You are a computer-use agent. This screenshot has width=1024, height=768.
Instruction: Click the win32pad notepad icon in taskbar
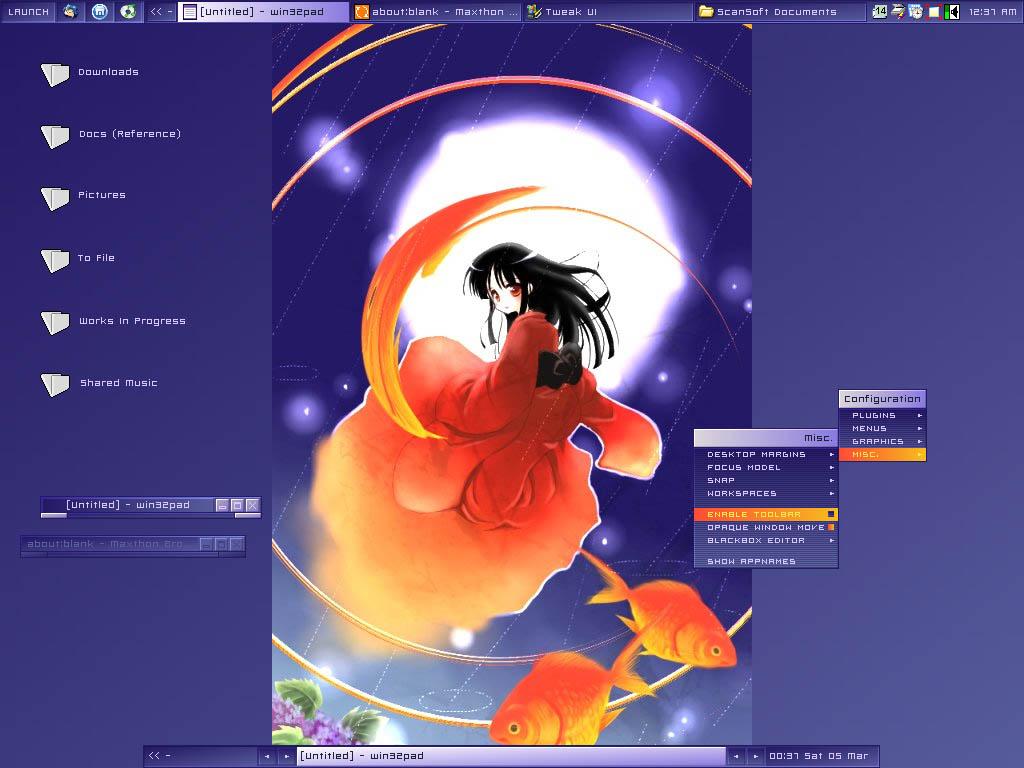tap(189, 12)
